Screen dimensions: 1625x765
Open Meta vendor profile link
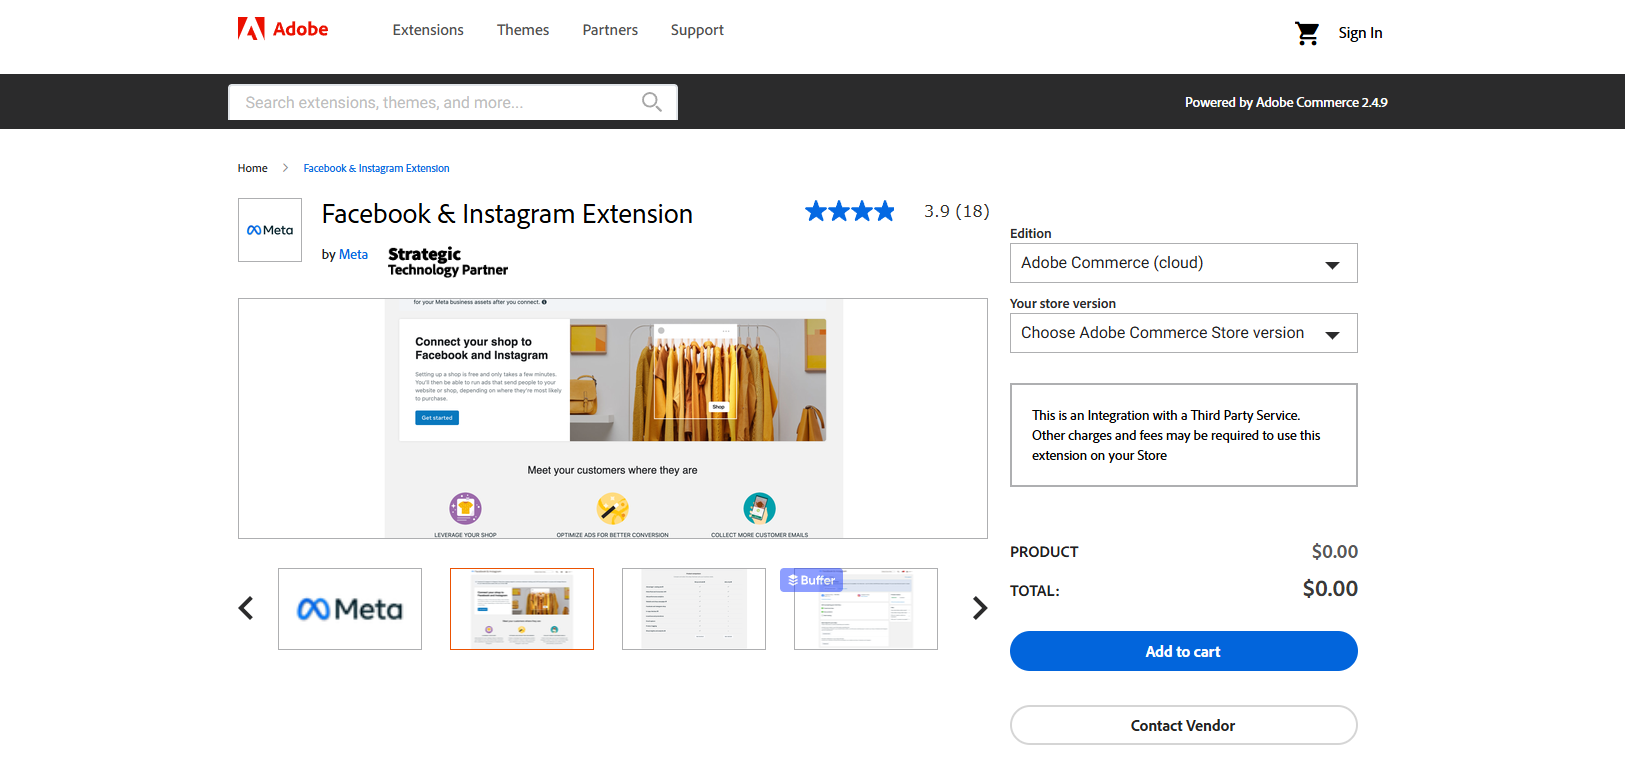[x=353, y=255]
